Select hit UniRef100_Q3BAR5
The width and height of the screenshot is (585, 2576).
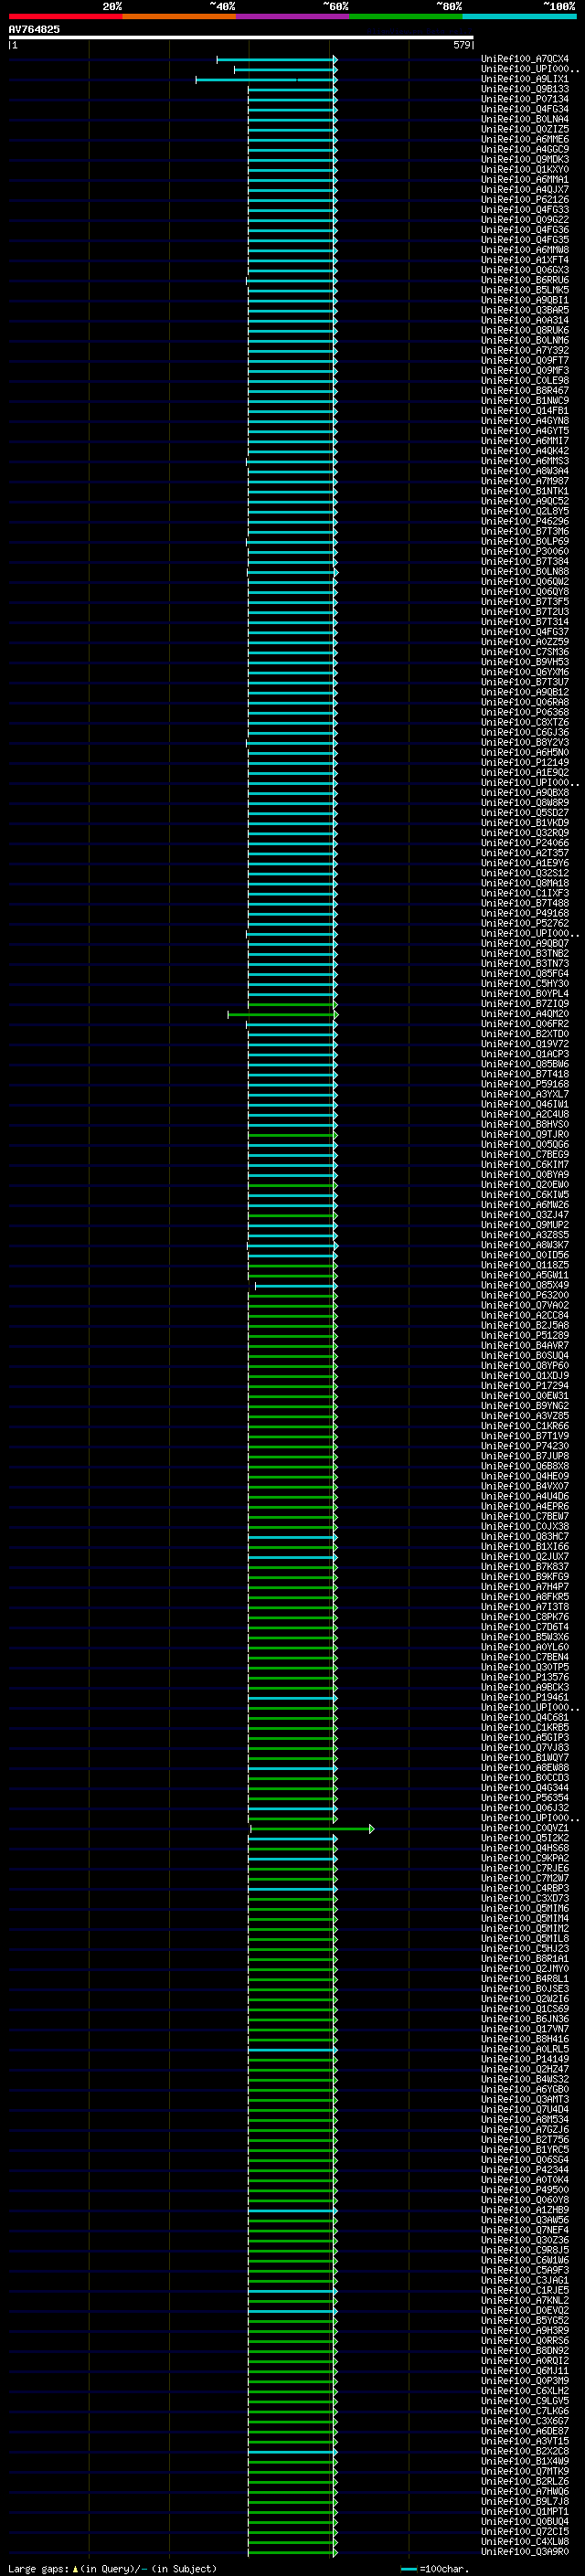(x=524, y=310)
